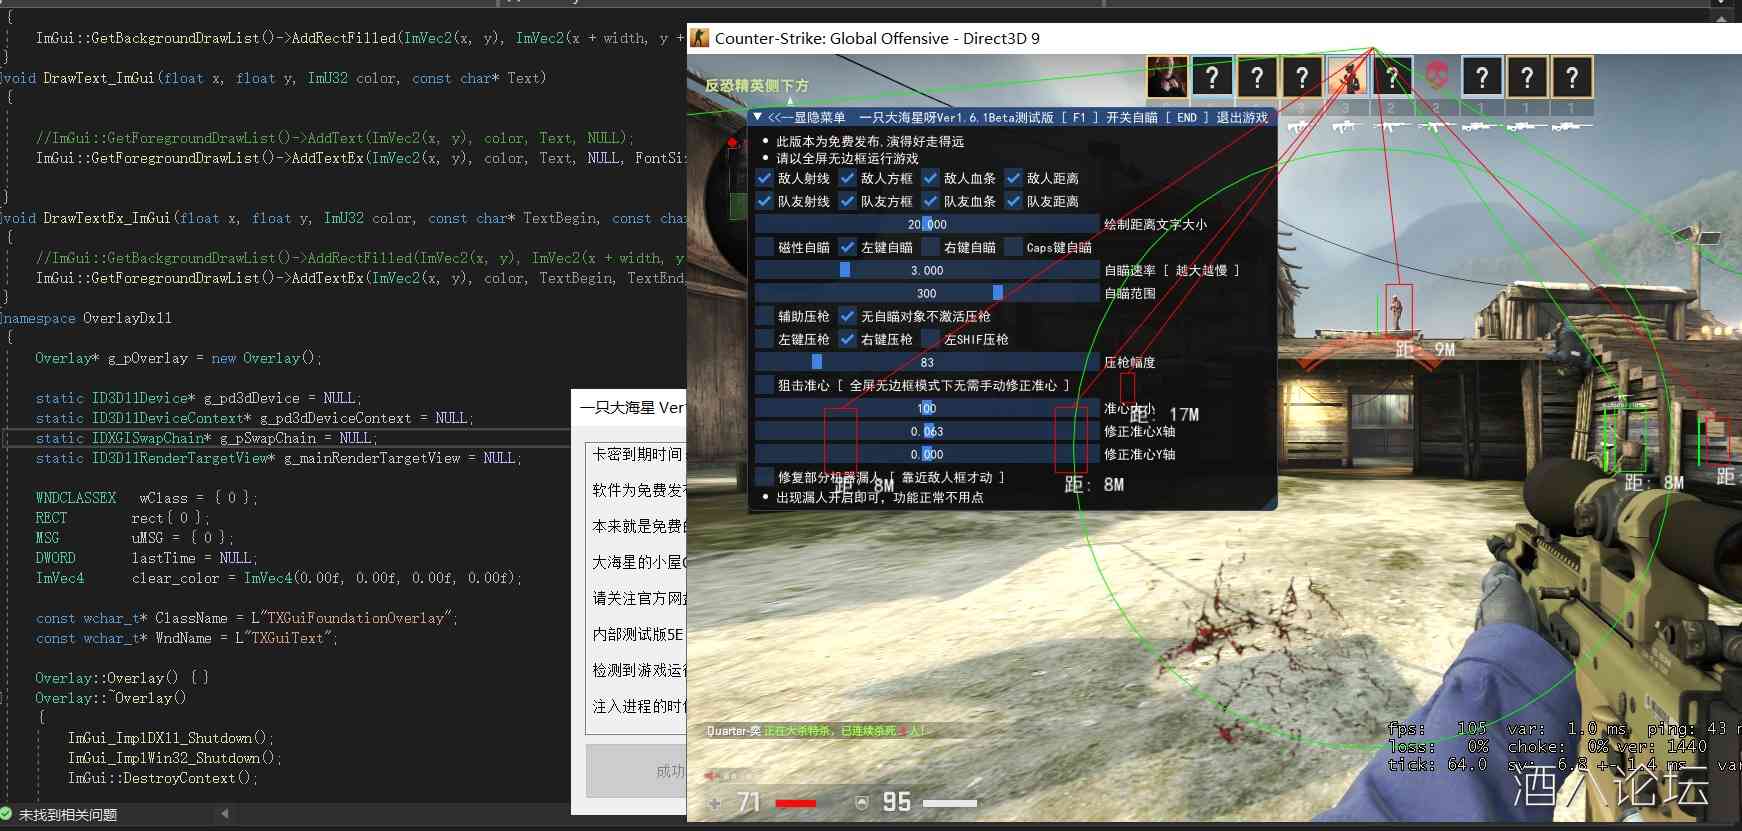
Task: Click the red skull dead-player icon
Action: click(1437, 74)
